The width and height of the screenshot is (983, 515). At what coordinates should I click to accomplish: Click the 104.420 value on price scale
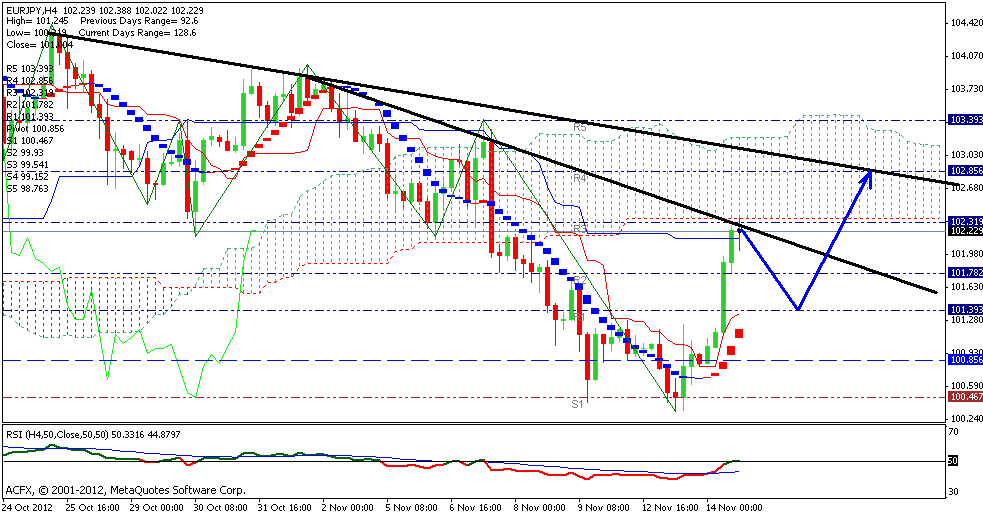[x=963, y=22]
